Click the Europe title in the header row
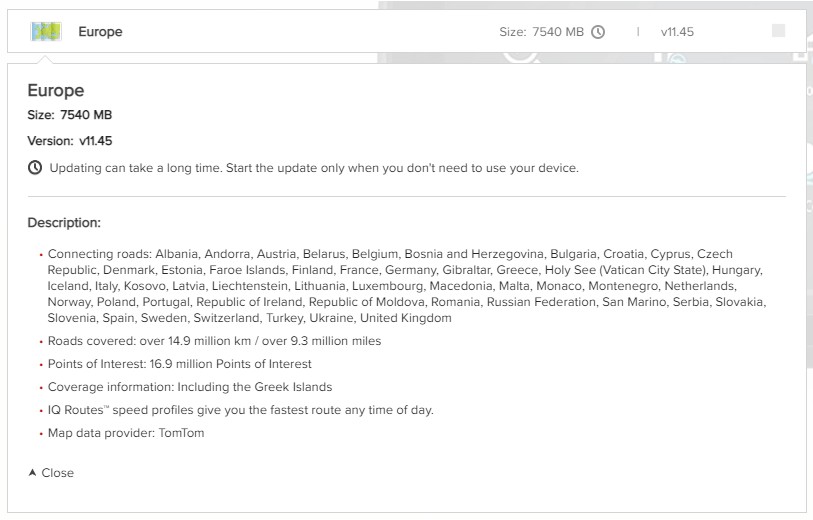The width and height of the screenshot is (813, 520). (x=100, y=32)
